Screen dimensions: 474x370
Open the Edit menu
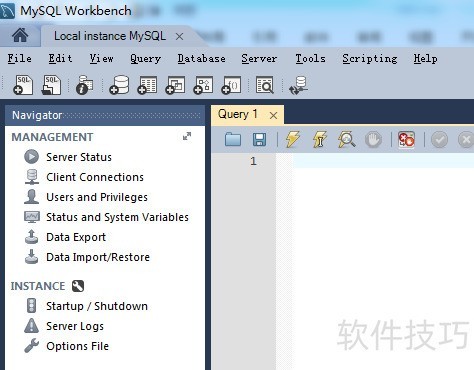(60, 58)
